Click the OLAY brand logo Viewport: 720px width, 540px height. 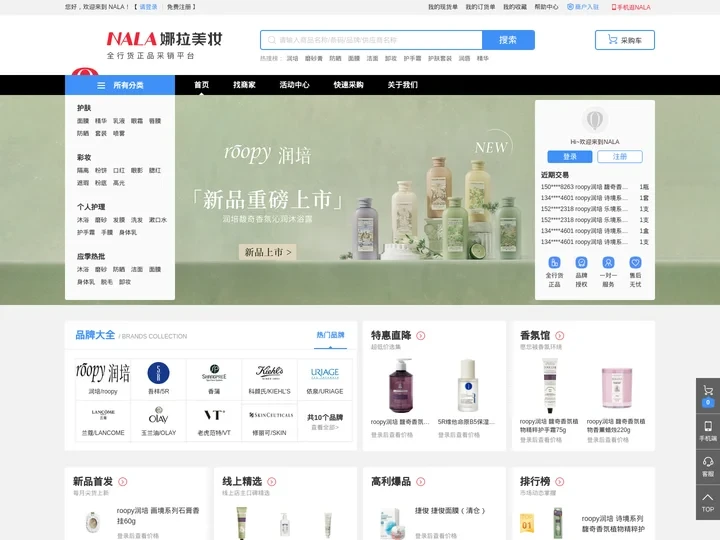pyautogui.click(x=158, y=415)
